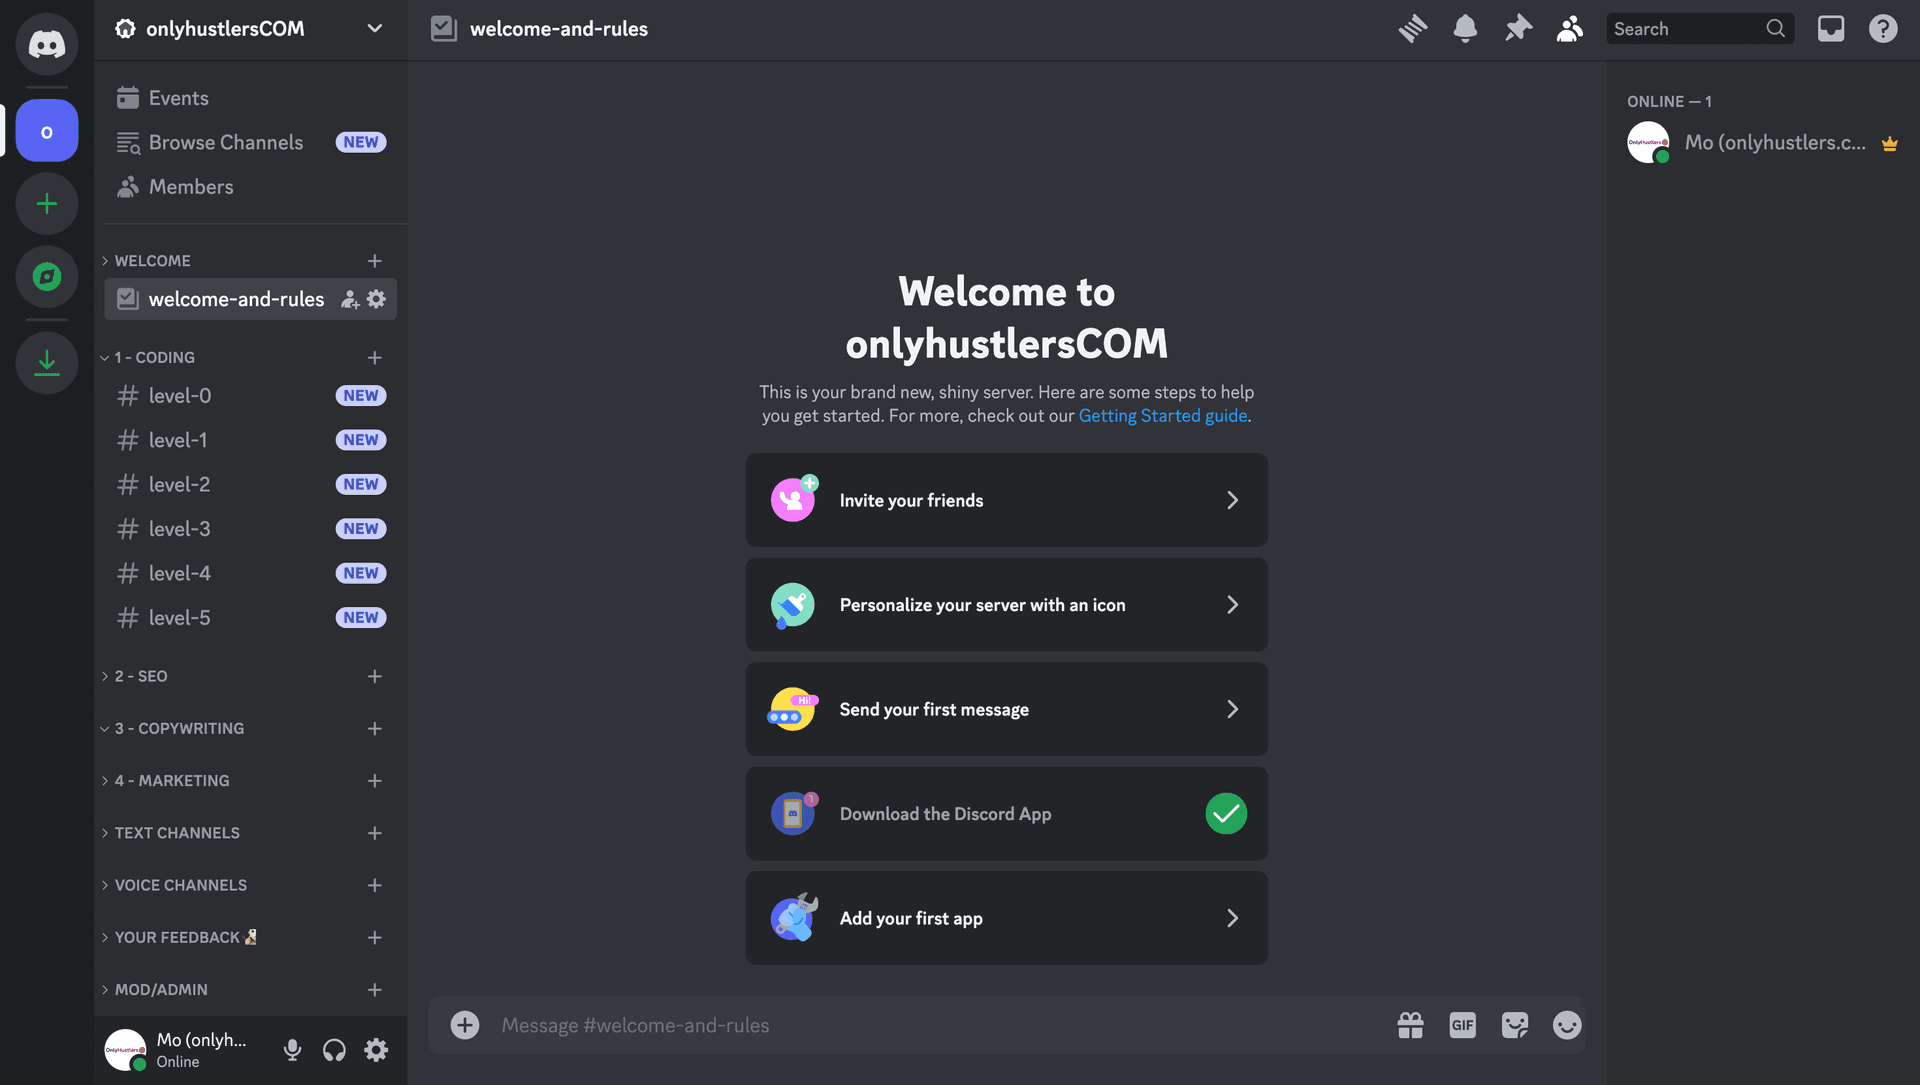Screen dimensions: 1920x1085
Task: Click the gift box icon in message bar
Action: [x=1408, y=1026]
